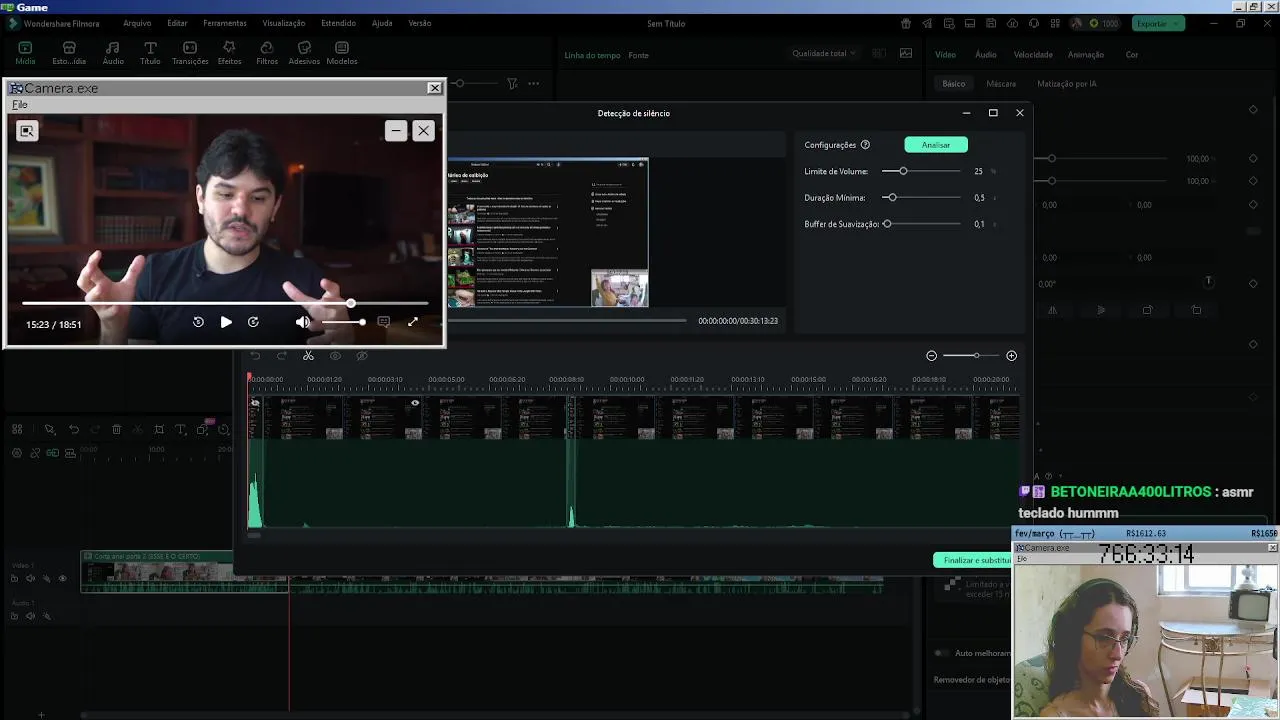Image resolution: width=1280 pixels, height=720 pixels.
Task: Open the Ajuda menu
Action: point(382,23)
